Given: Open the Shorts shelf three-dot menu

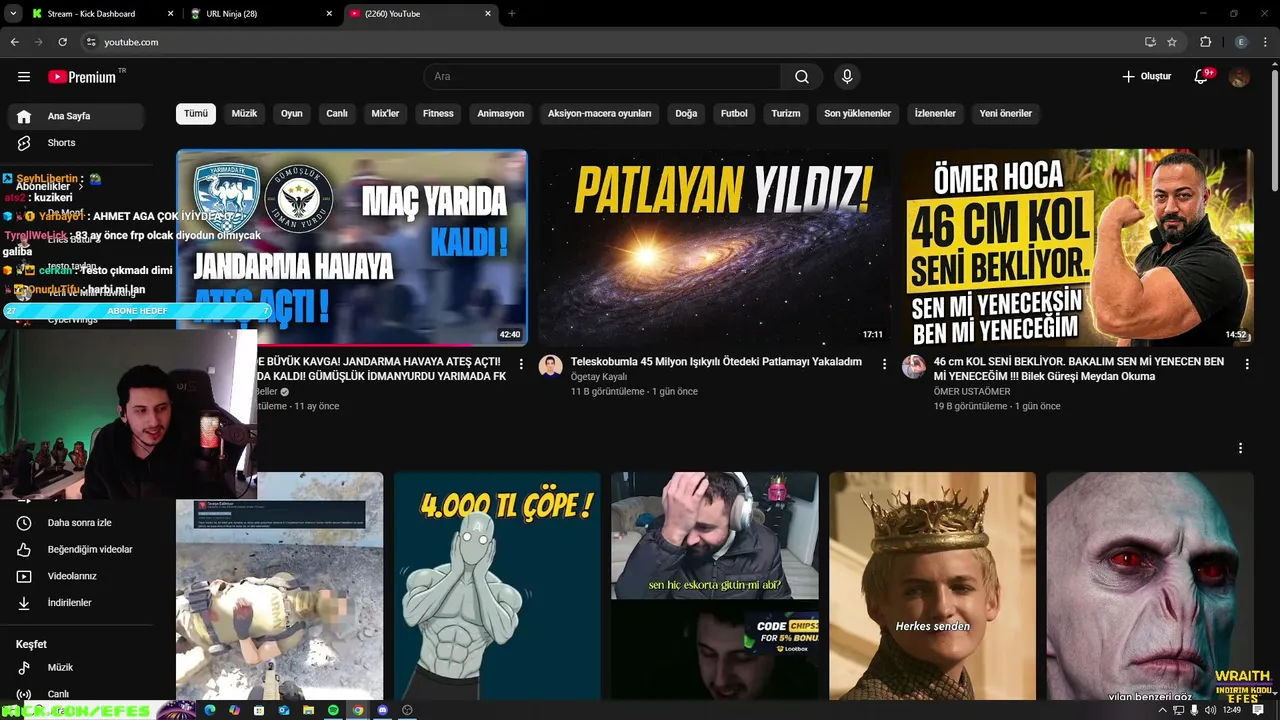Looking at the screenshot, I should (x=1240, y=448).
